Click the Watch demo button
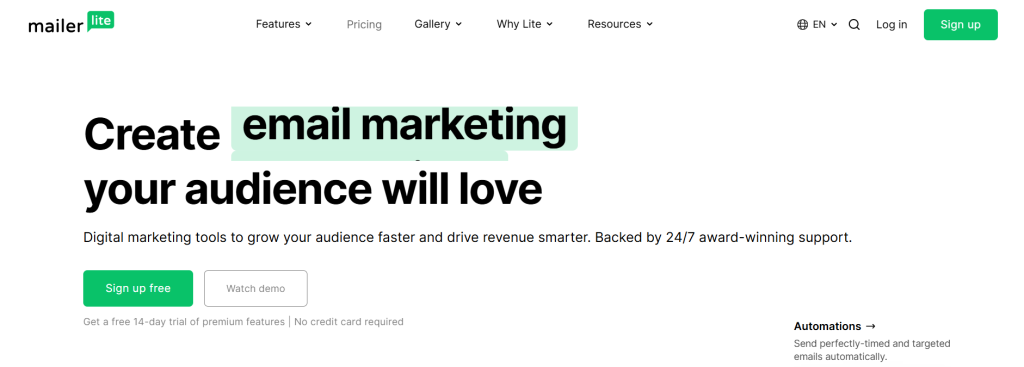This screenshot has width=1024, height=367. (x=255, y=288)
